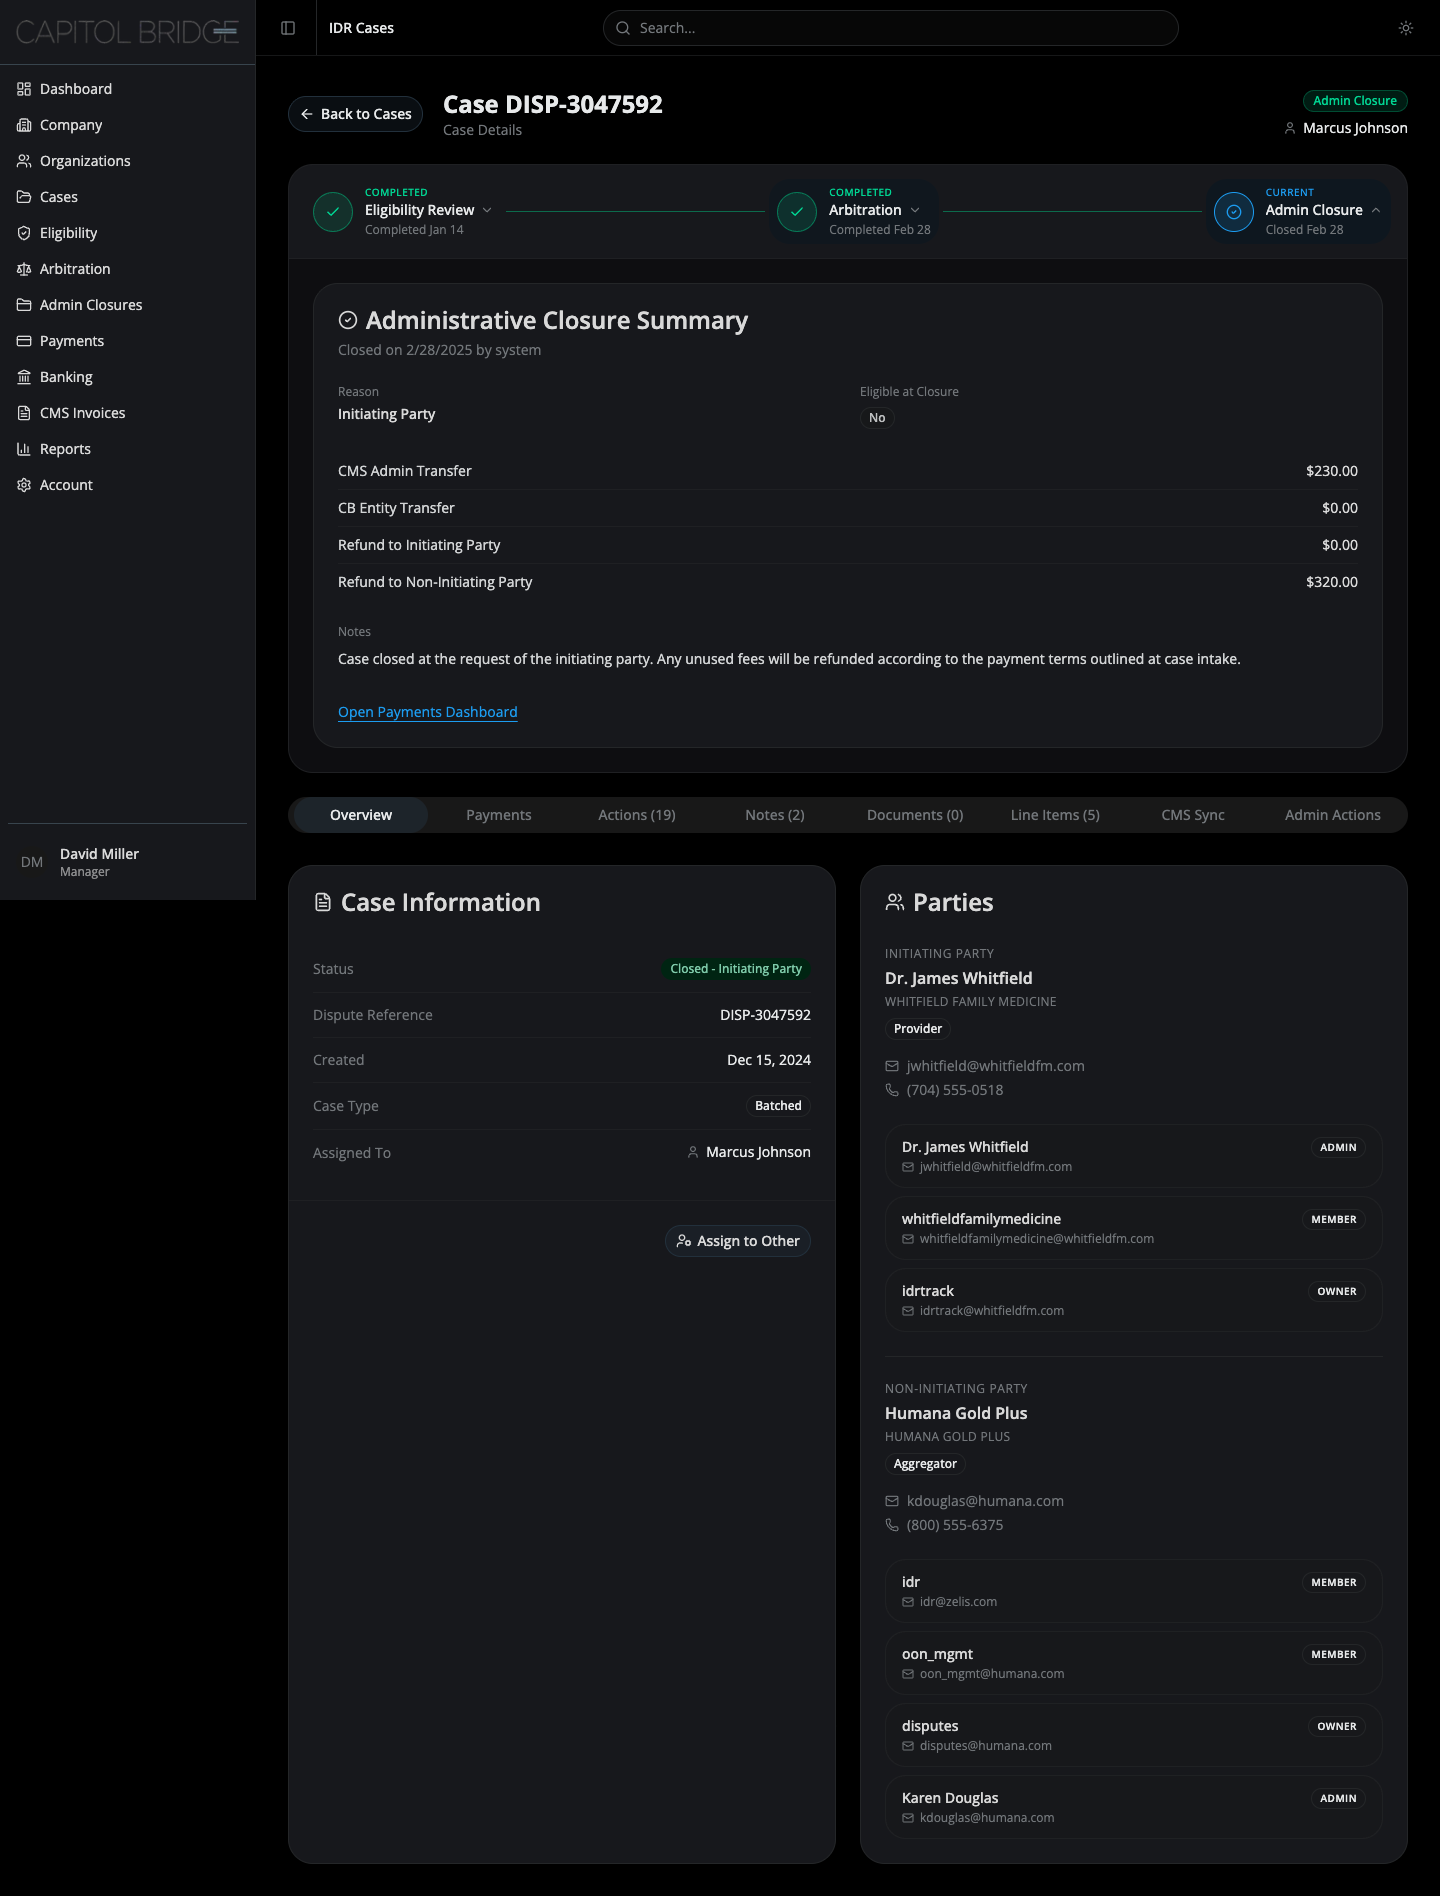Click the Account gear icon
This screenshot has height=1896, width=1440.
(24, 485)
